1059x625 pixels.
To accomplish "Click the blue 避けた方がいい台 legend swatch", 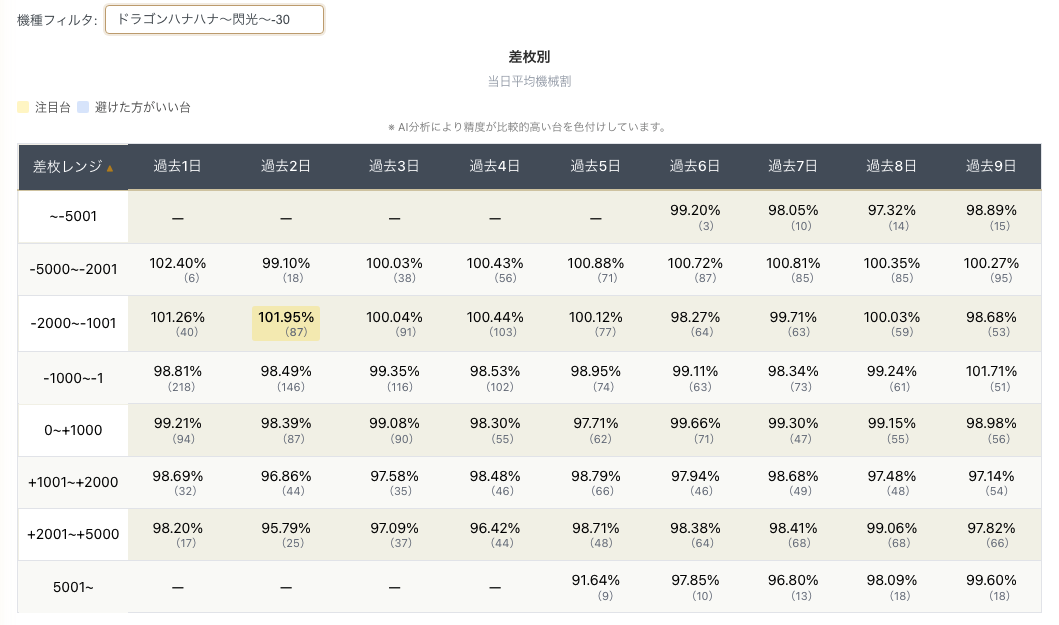I will pos(83,107).
